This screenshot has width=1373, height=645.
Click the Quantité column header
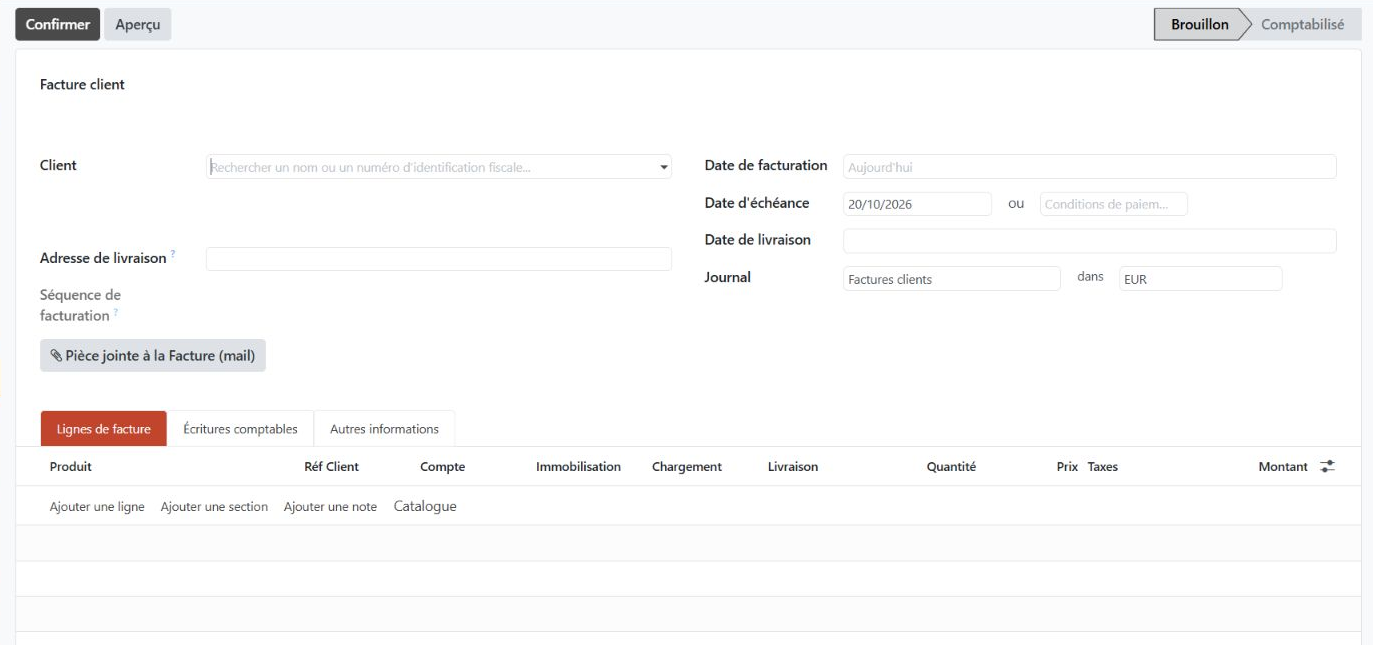[x=951, y=467]
